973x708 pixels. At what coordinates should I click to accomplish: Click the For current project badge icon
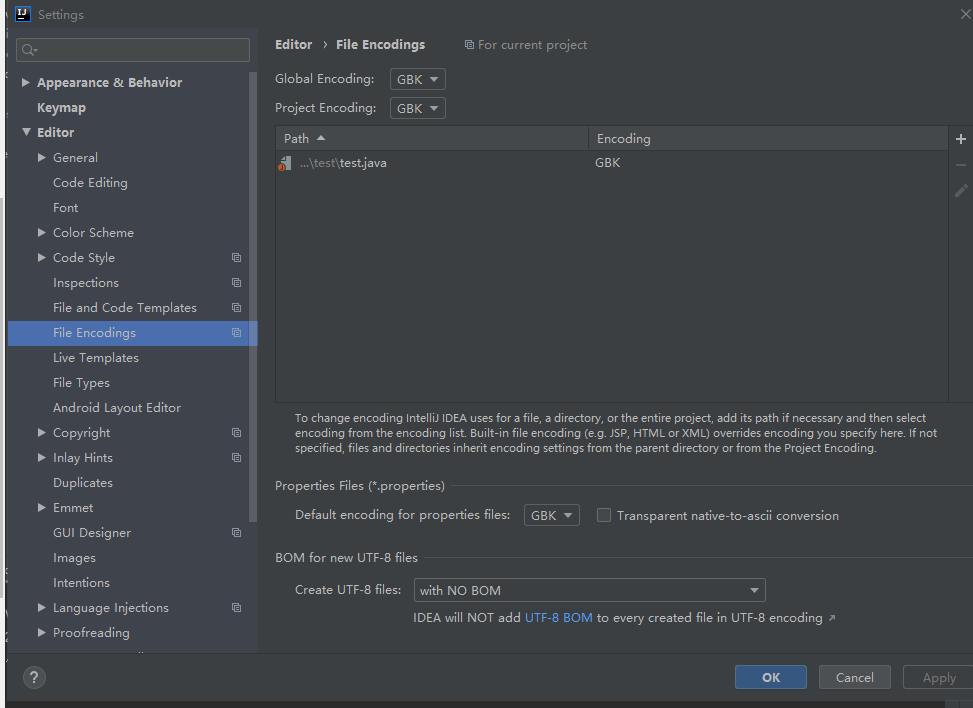tap(469, 44)
